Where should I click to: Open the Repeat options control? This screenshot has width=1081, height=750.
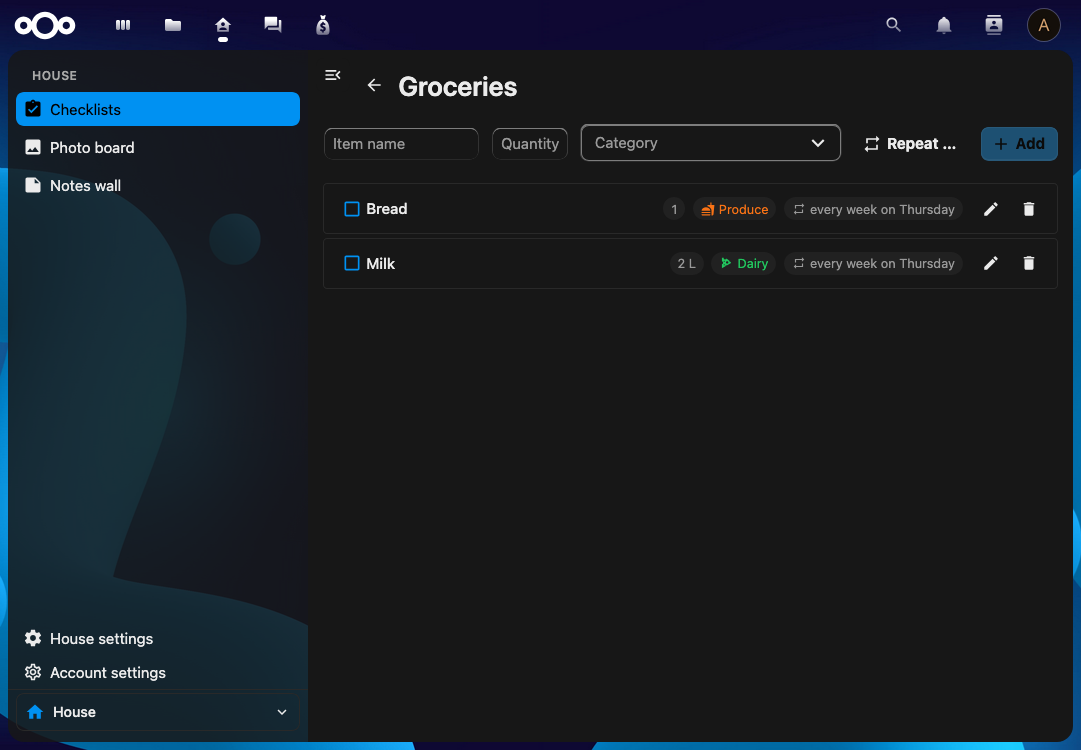908,143
